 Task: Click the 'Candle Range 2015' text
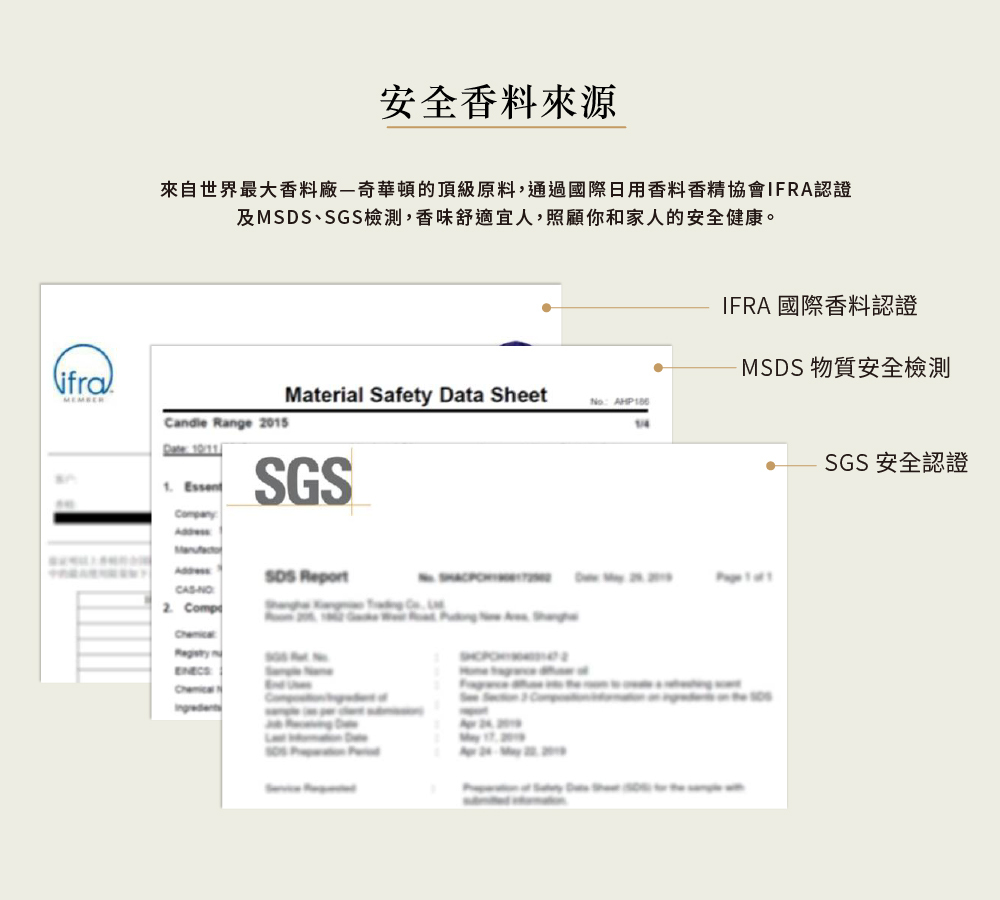[x=226, y=423]
